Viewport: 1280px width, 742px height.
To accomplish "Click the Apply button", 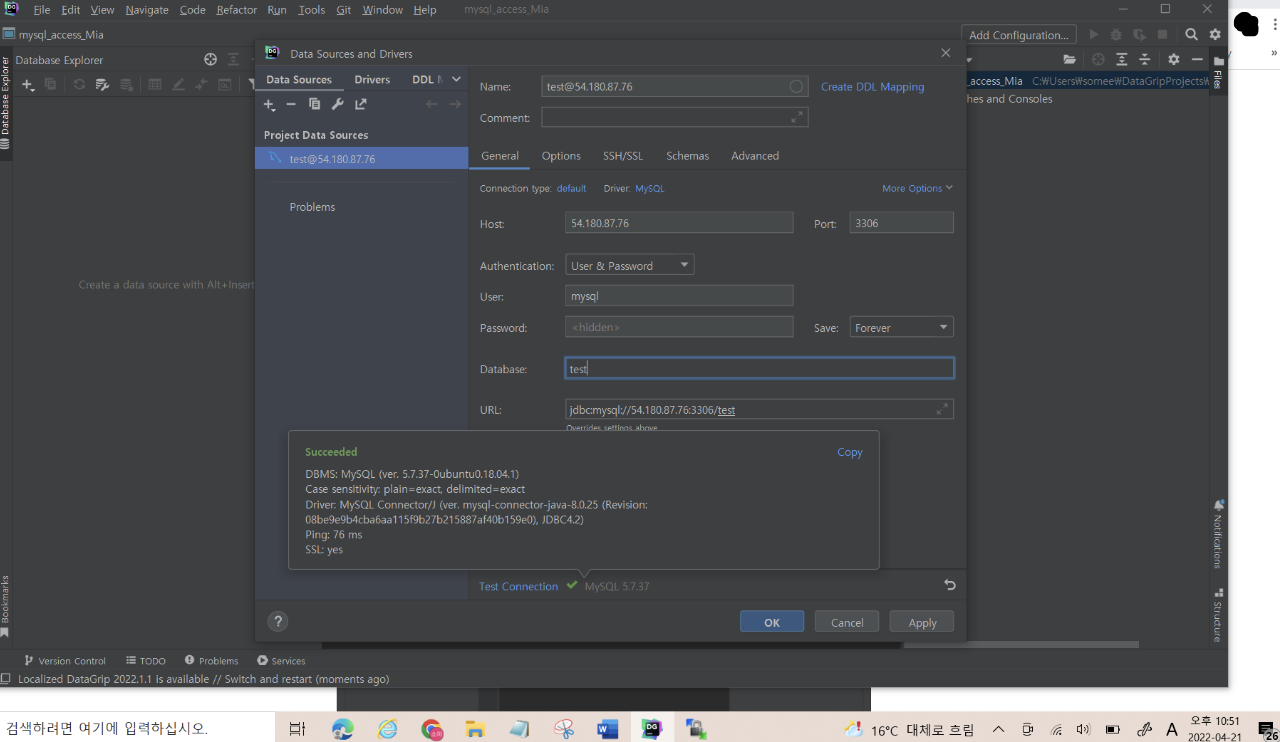I will click(x=922, y=622).
